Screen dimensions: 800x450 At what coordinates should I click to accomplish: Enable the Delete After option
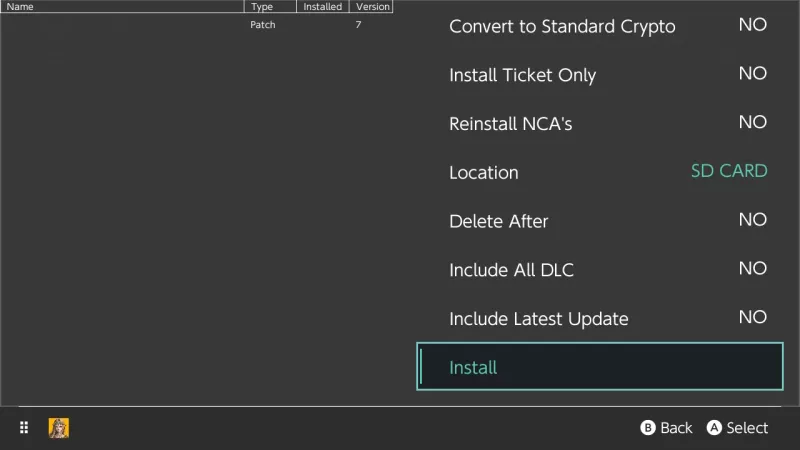(x=600, y=221)
